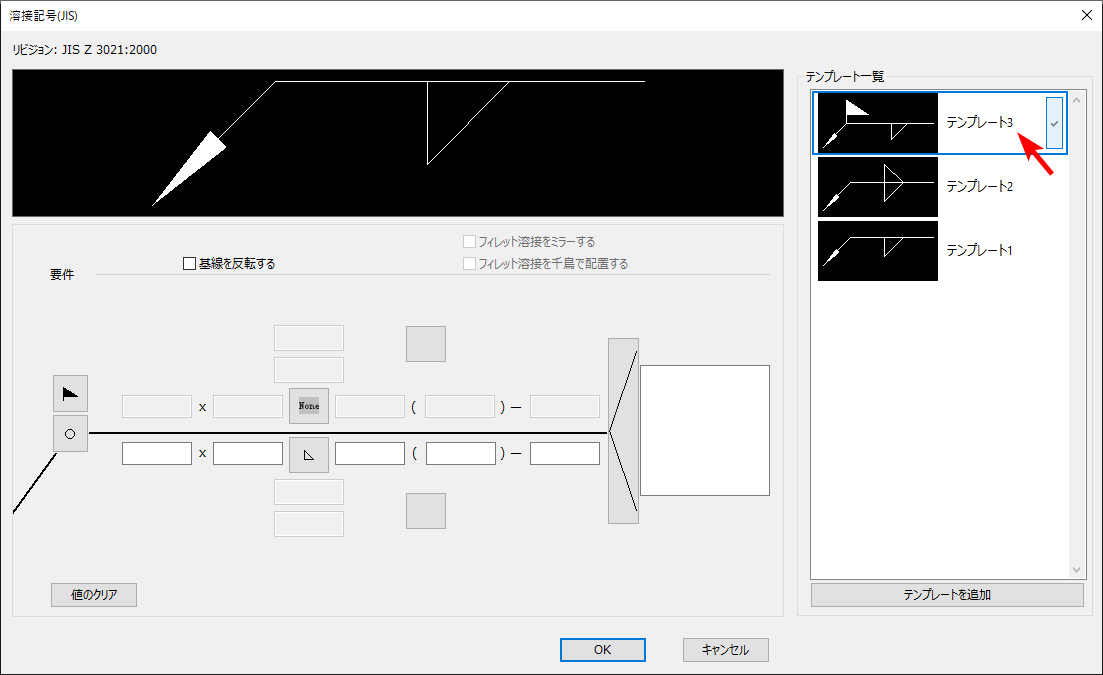The image size is (1103, 675).
Task: Open the lower fillet weld symbol selector
Action: coord(309,454)
